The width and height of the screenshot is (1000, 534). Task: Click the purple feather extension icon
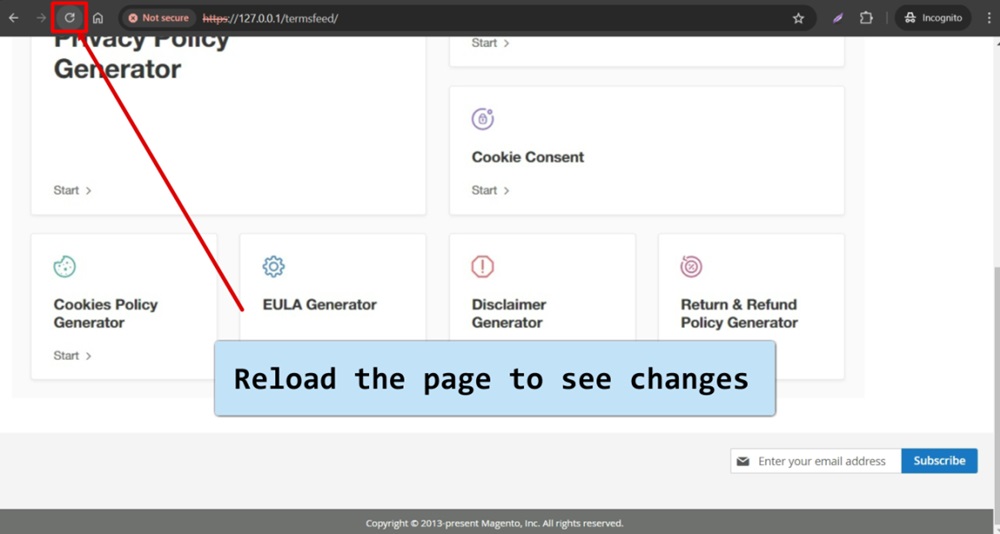(x=837, y=19)
